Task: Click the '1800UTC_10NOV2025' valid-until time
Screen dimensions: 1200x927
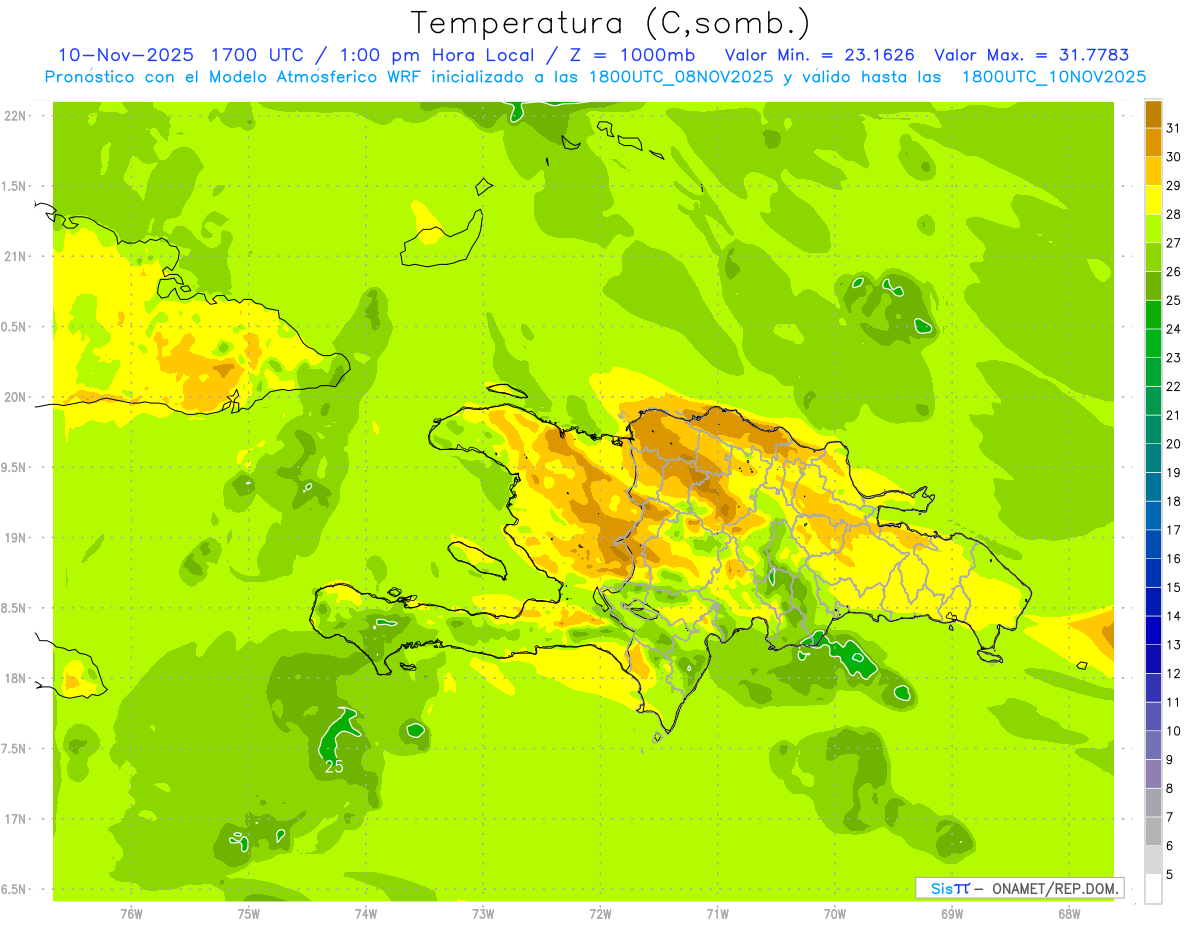Action: (x=1054, y=77)
